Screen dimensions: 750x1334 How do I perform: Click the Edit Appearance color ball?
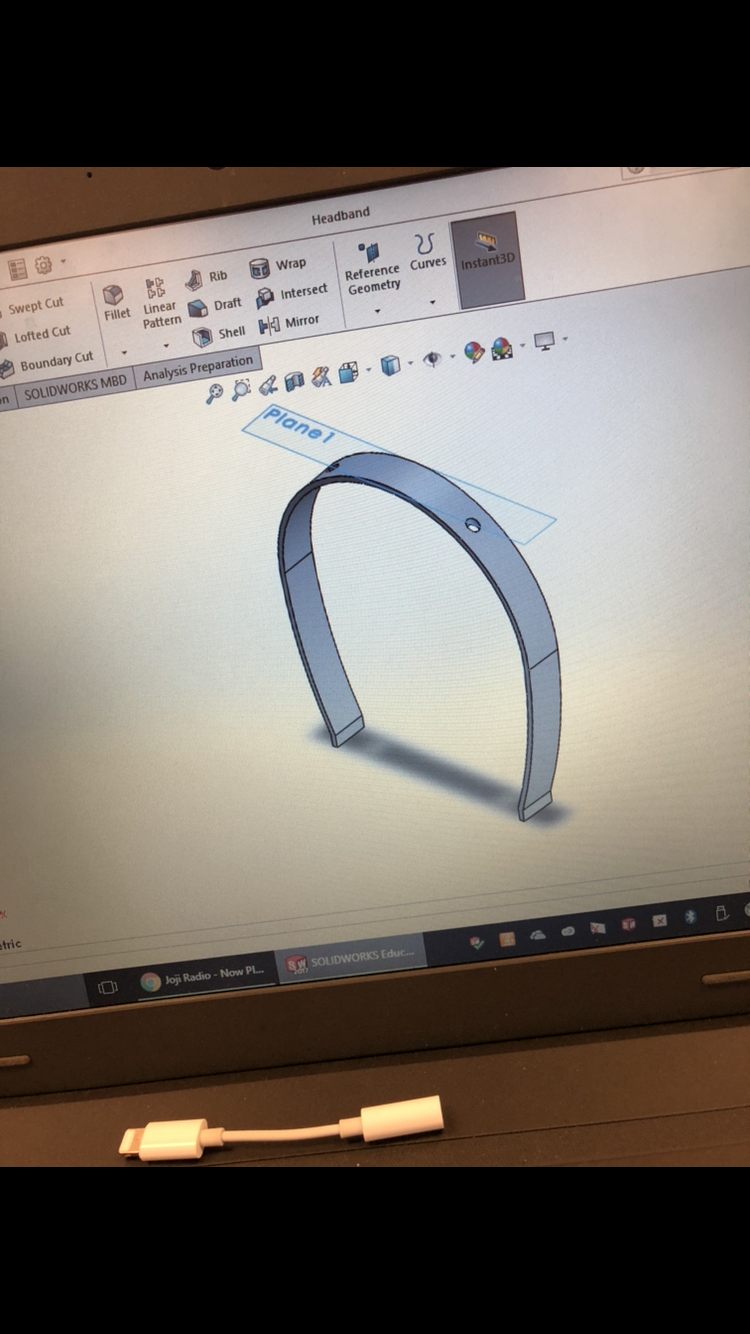coord(473,352)
